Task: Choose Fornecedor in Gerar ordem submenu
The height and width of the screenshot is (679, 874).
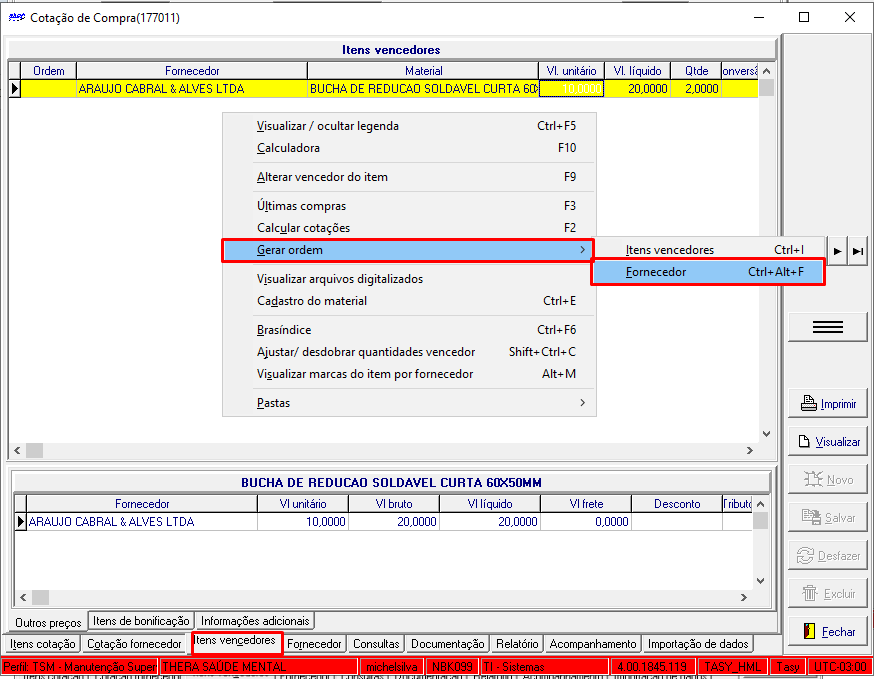Action: click(707, 272)
